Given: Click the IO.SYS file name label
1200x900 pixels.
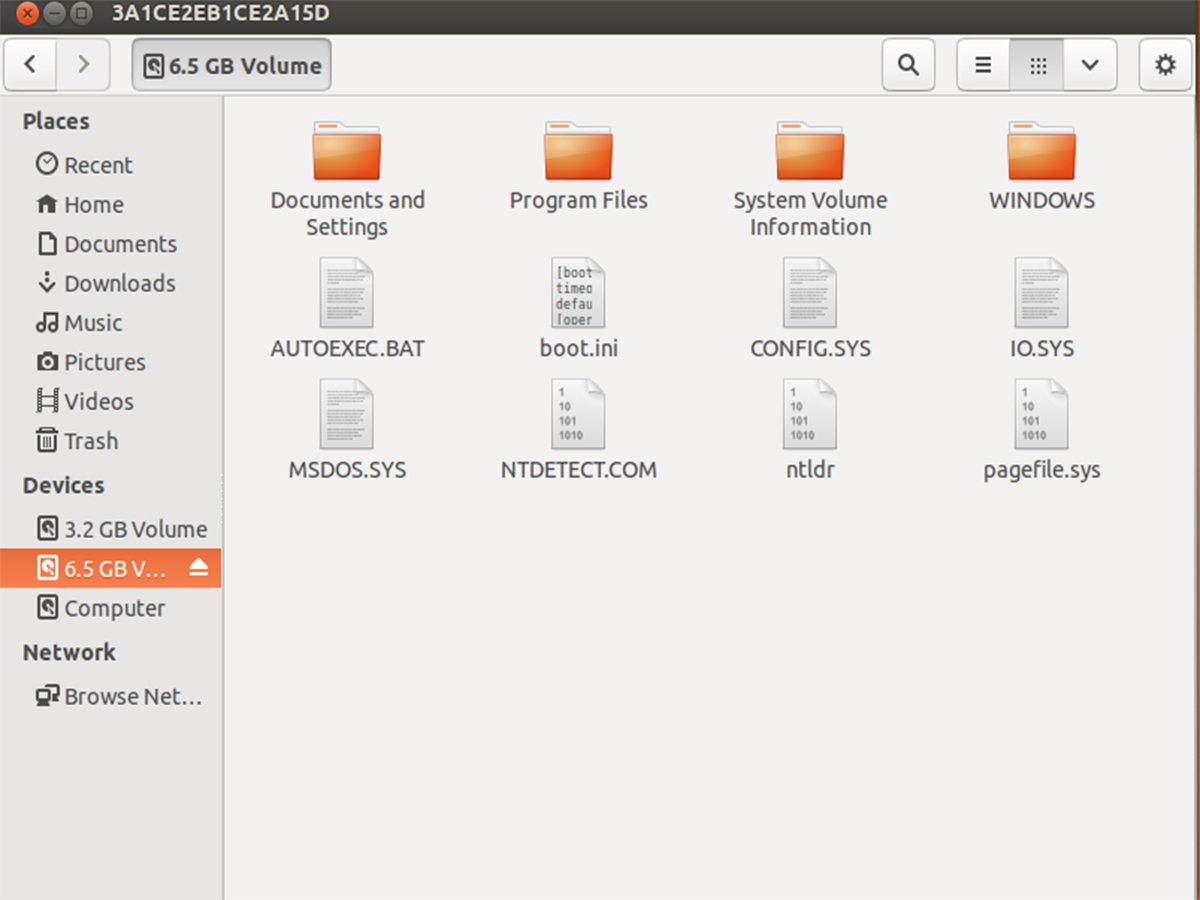Looking at the screenshot, I should 1042,349.
